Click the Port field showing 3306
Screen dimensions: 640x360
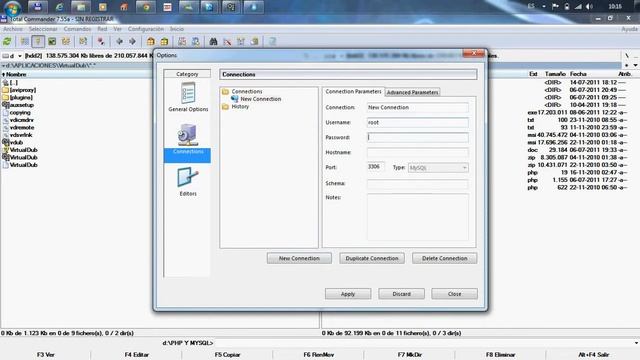point(375,167)
